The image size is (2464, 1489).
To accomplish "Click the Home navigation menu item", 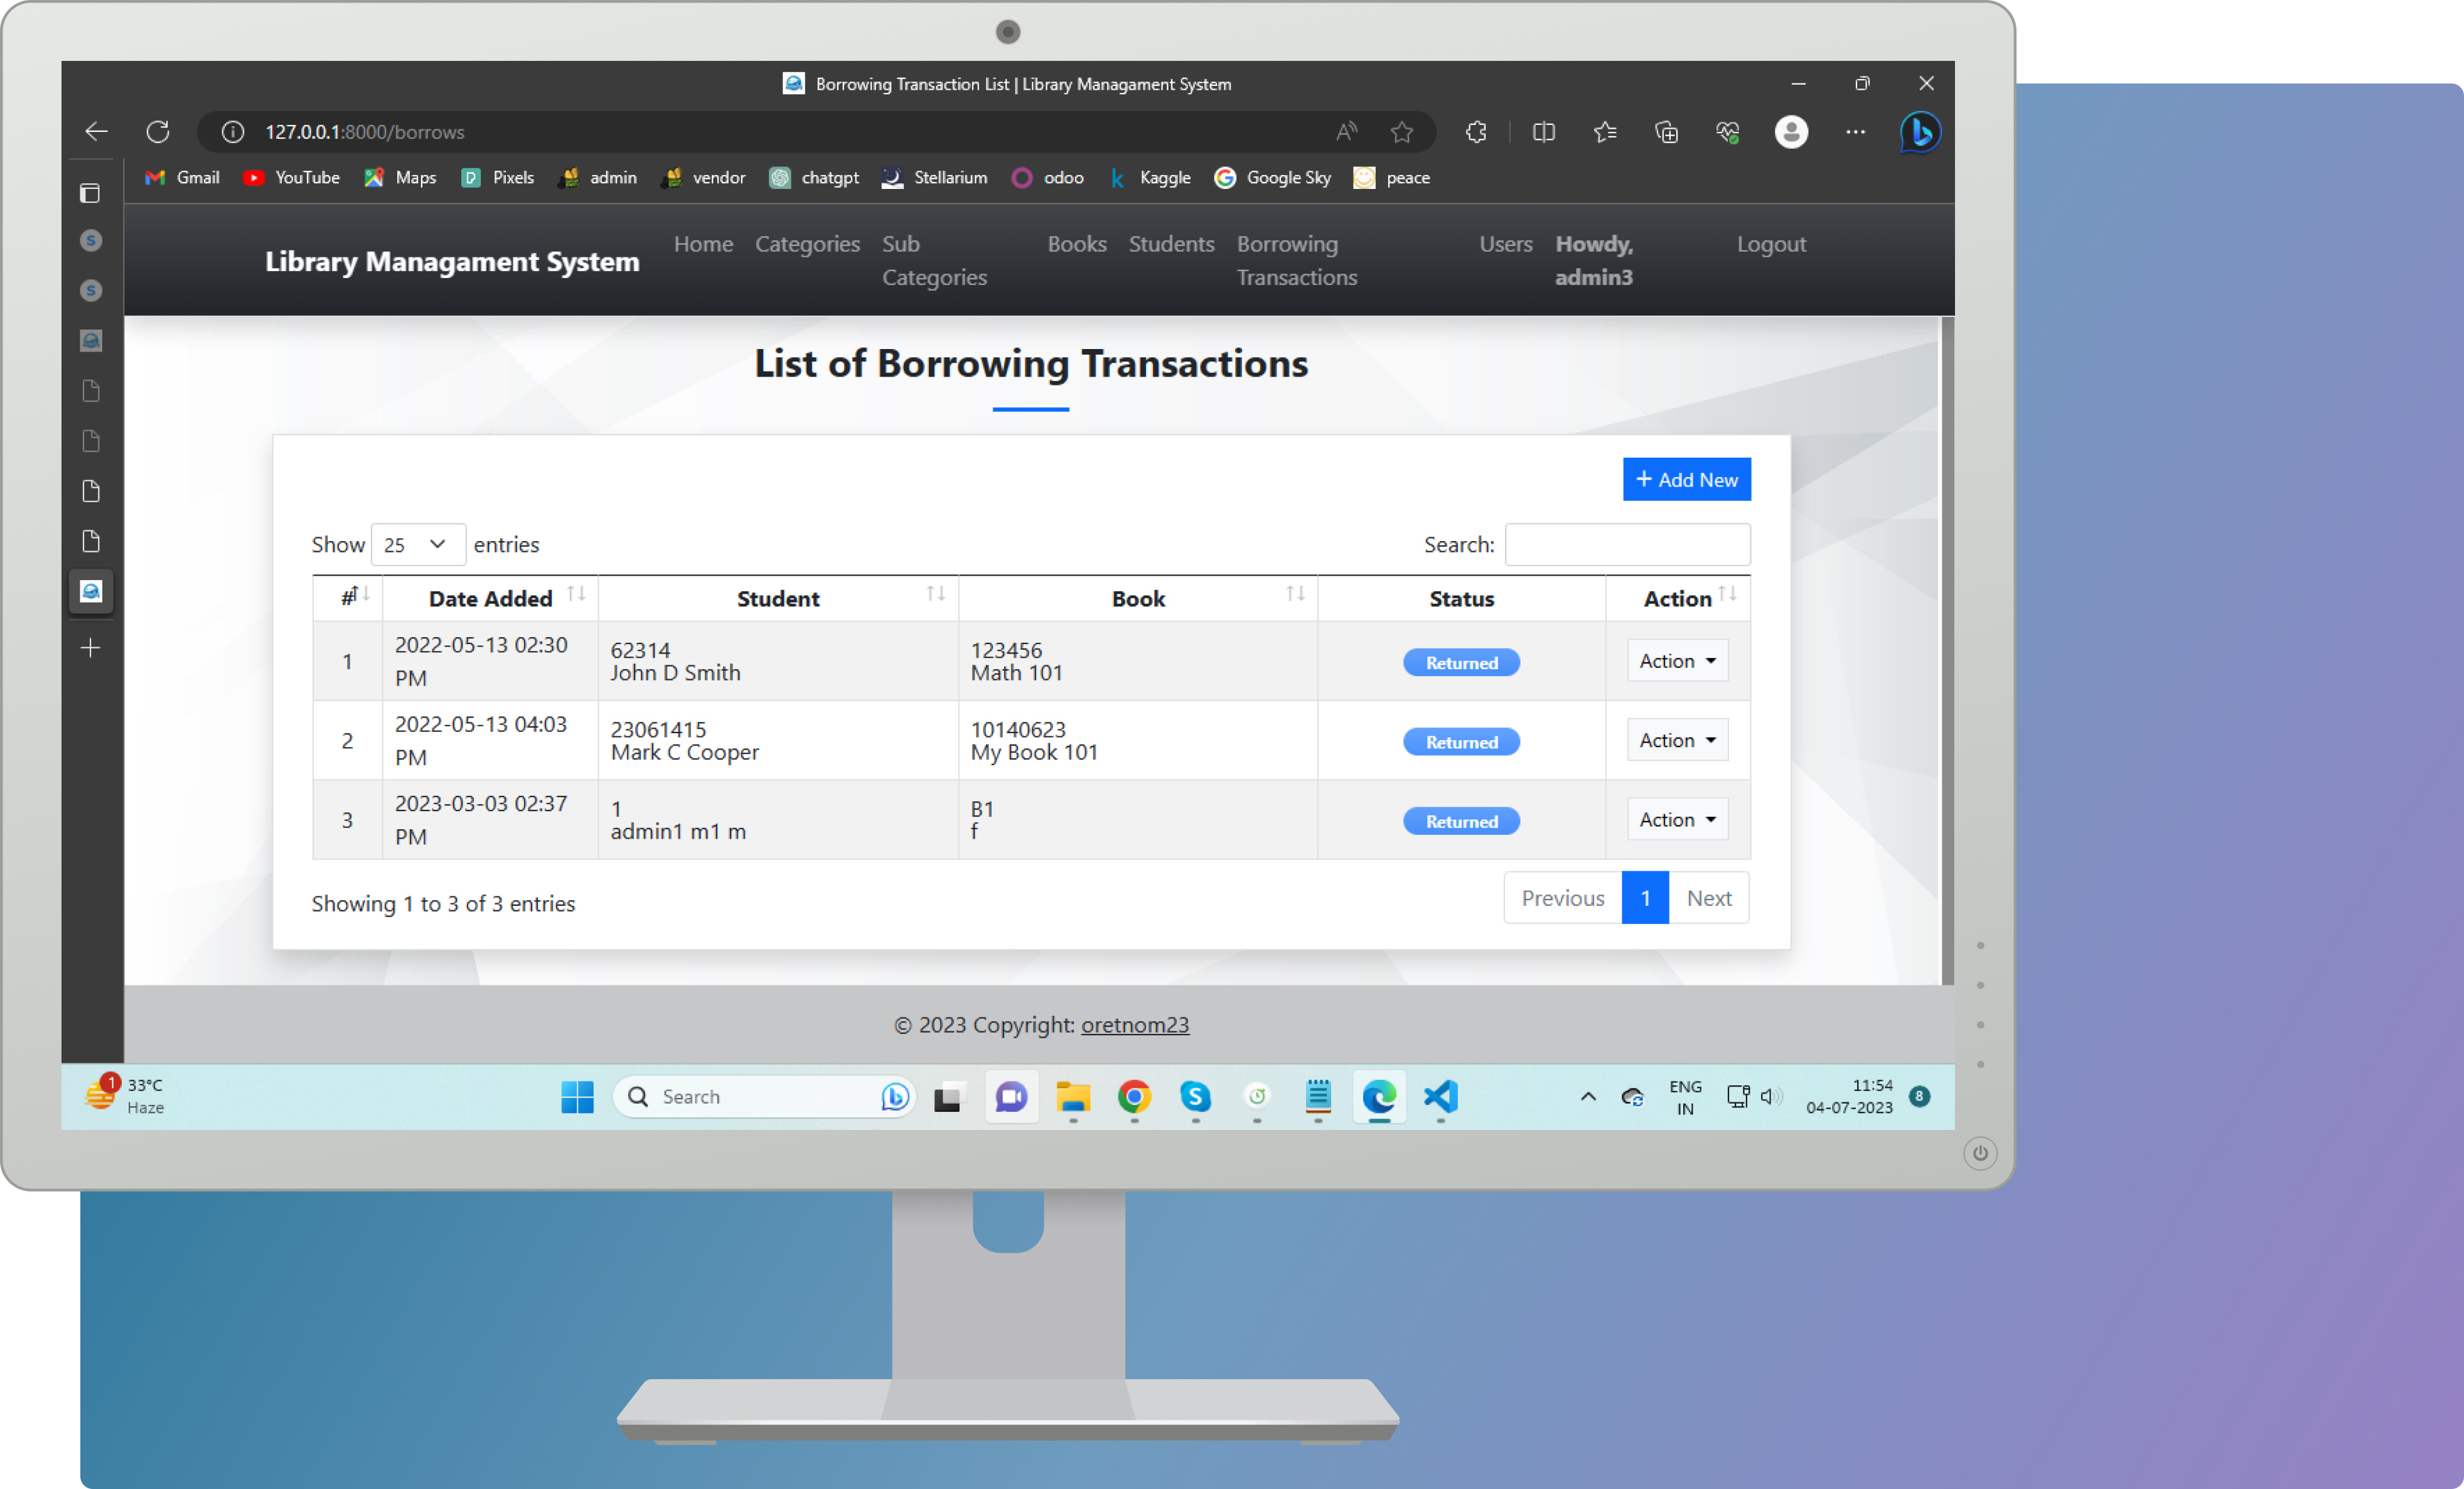I will click(702, 243).
